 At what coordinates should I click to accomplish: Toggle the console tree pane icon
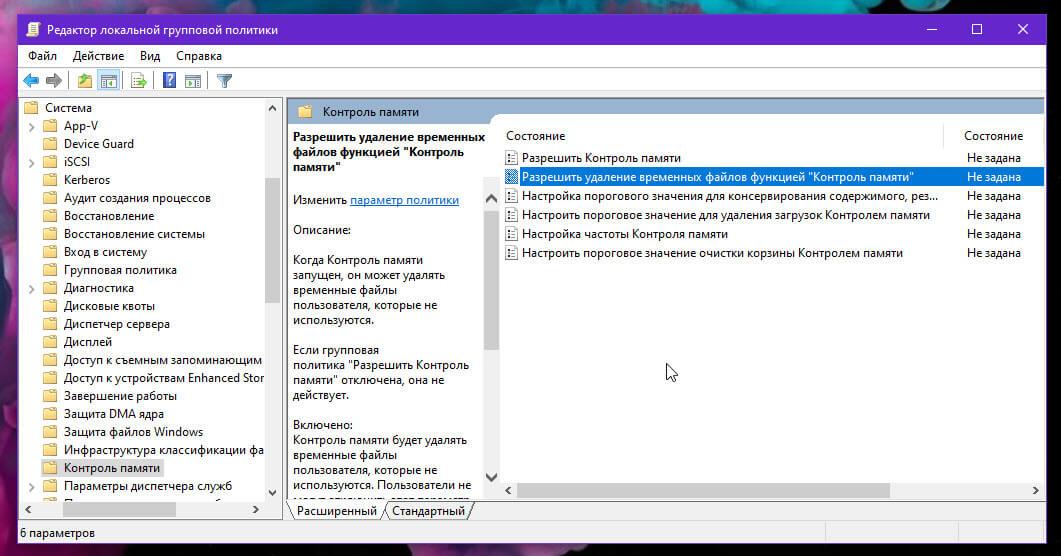click(x=108, y=81)
